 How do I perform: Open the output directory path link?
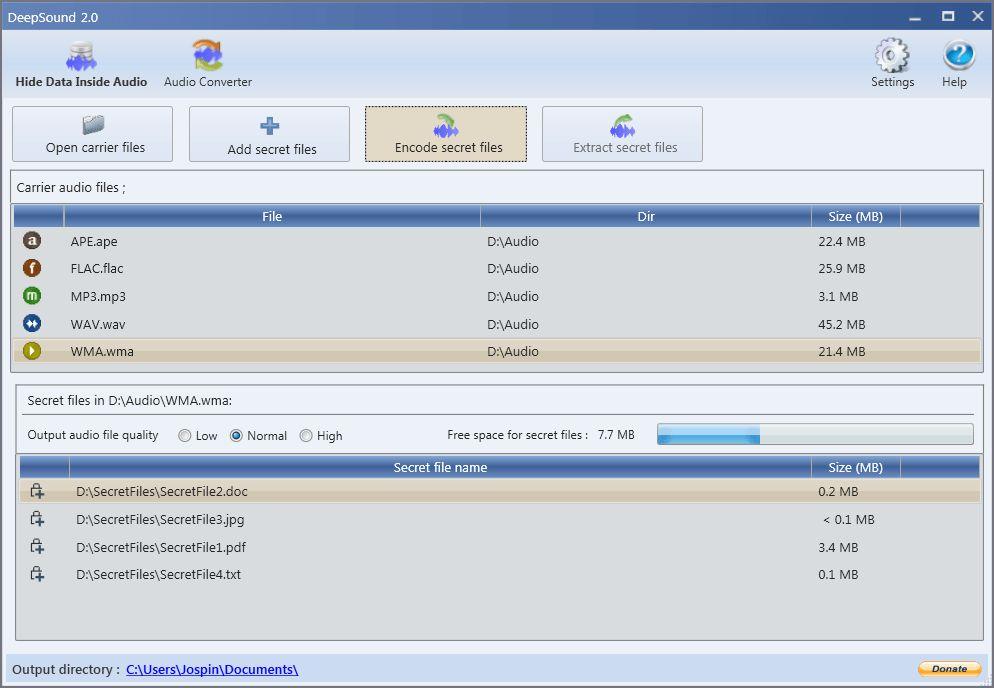coord(212,670)
